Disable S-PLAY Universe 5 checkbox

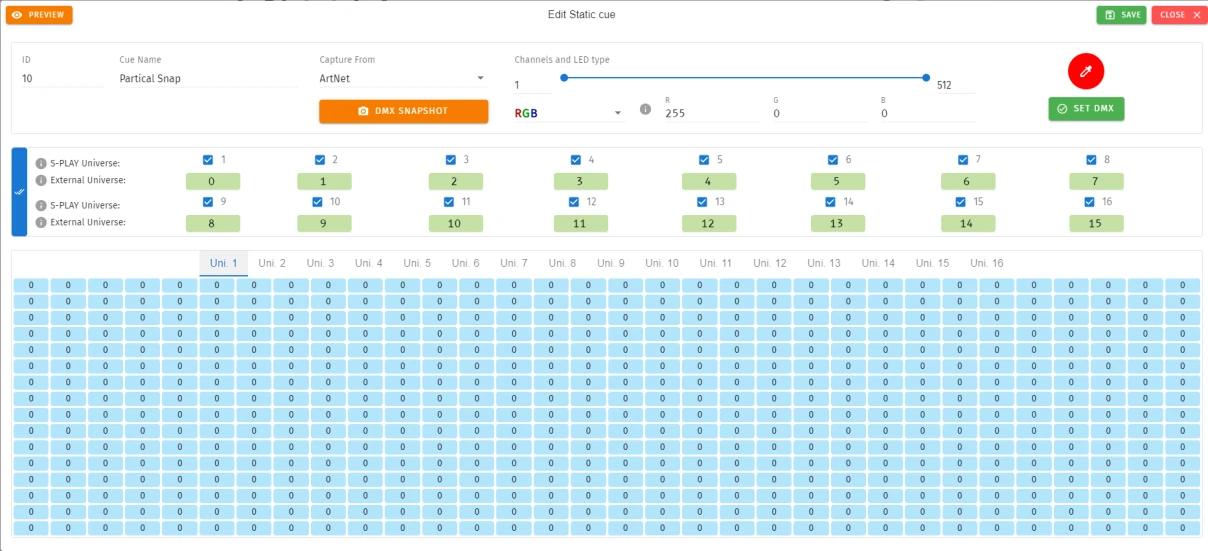[x=704, y=160]
